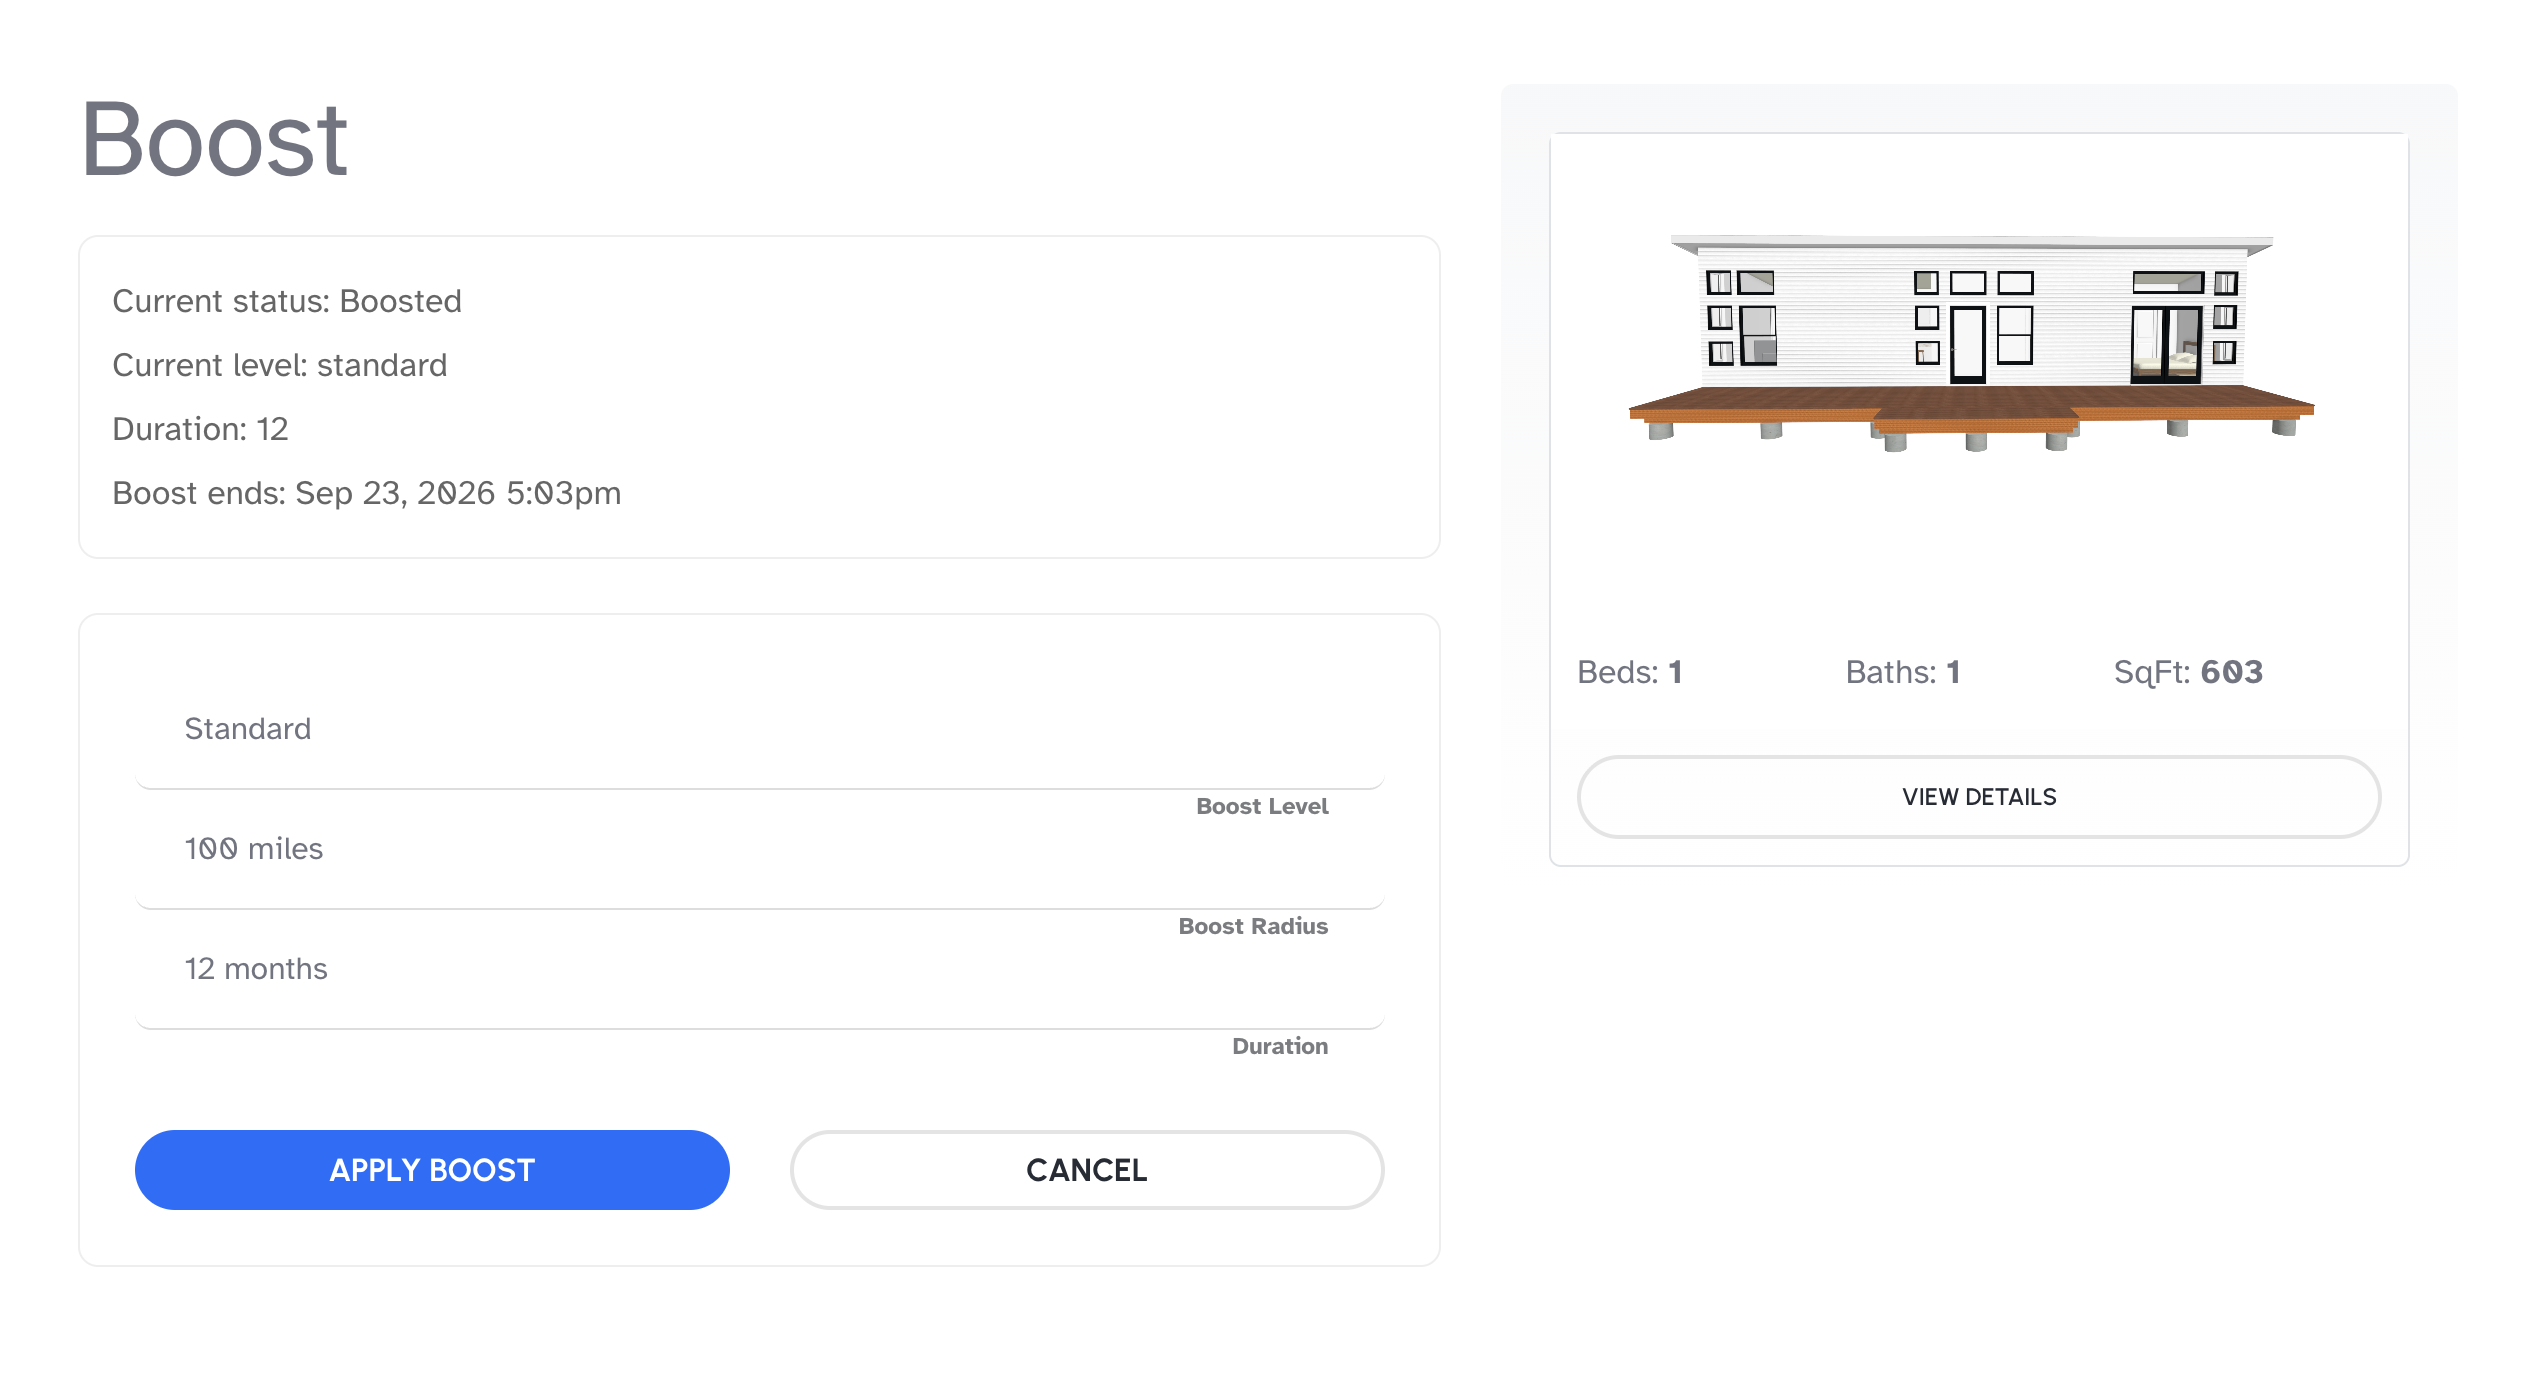Click the Duration field label under dropdown
This screenshot has height=1394, width=2530.
(x=1279, y=1046)
